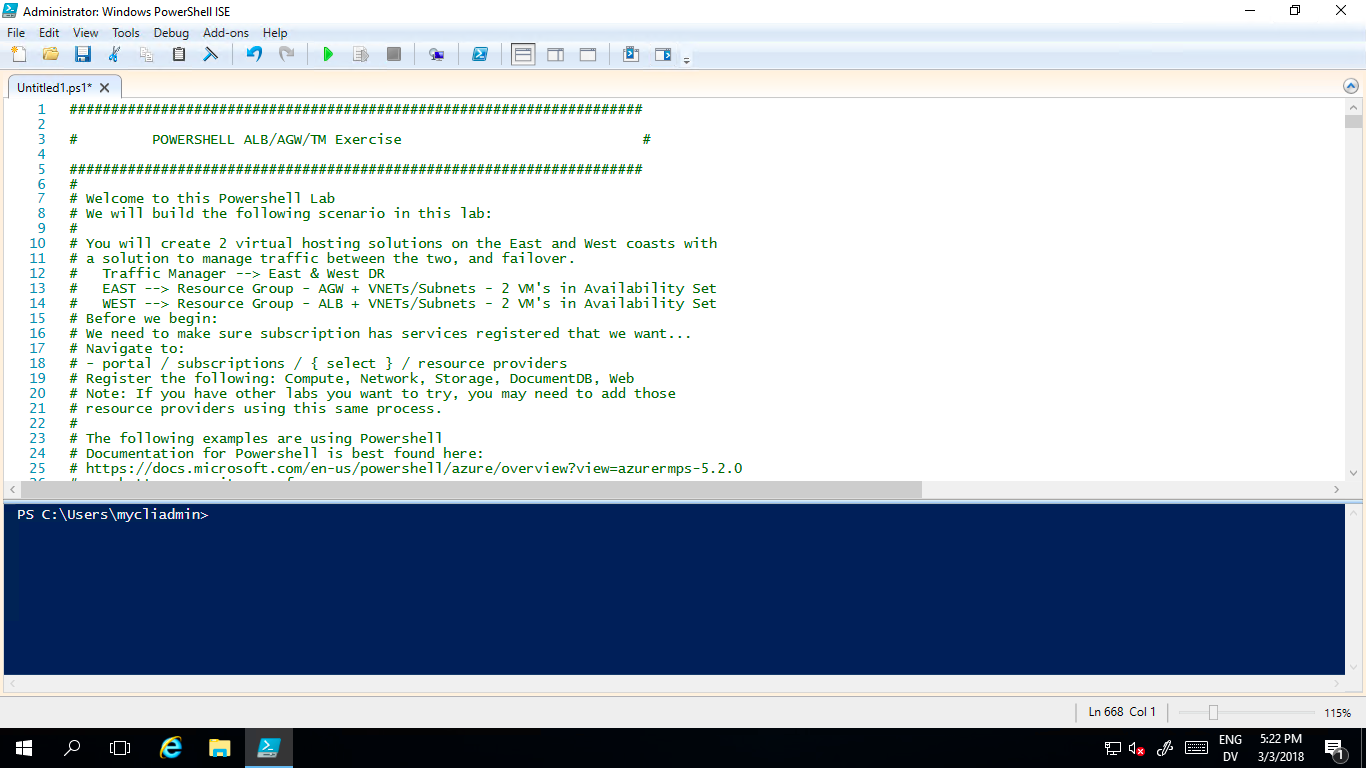
Task: Open New Remote PowerShell Tab icon
Action: point(437,54)
